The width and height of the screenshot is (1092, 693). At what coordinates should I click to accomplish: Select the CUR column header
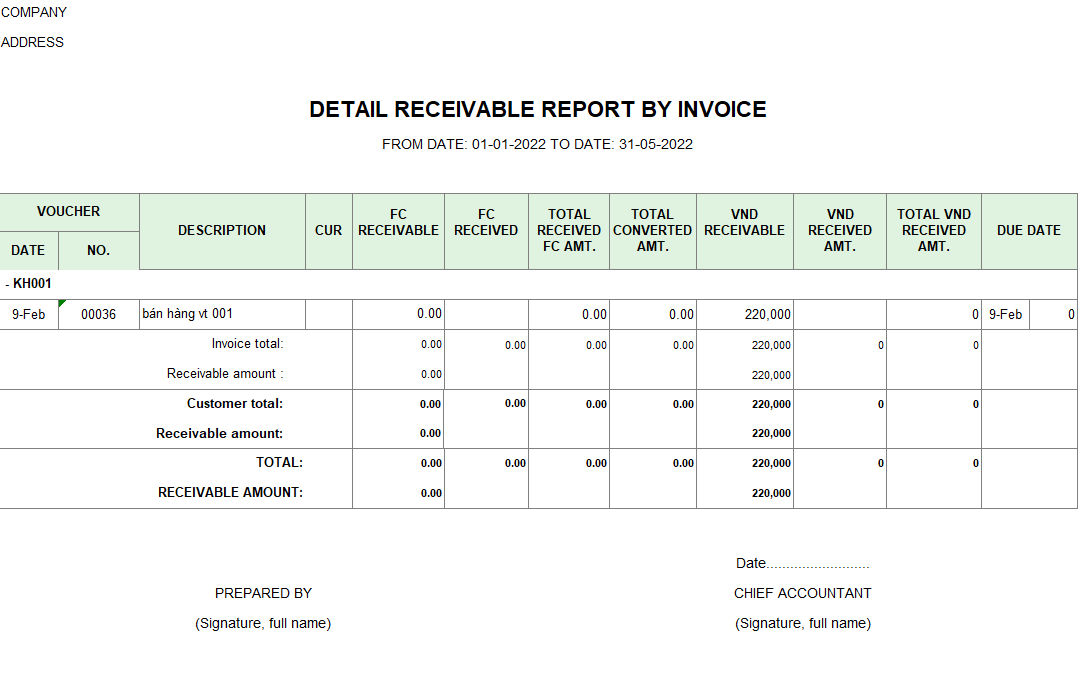pyautogui.click(x=329, y=231)
